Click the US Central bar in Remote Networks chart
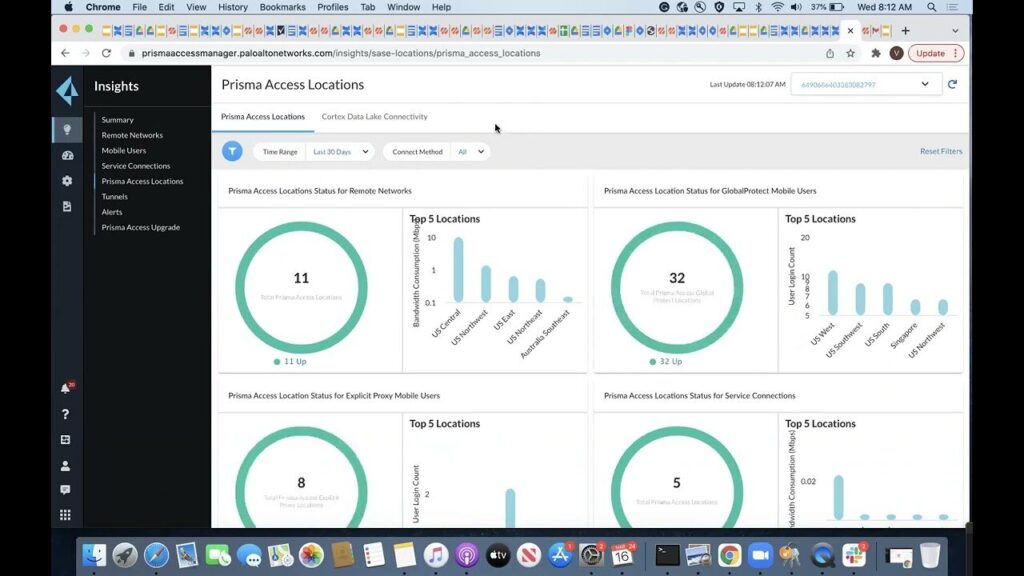The height and width of the screenshot is (576, 1024). (x=458, y=270)
